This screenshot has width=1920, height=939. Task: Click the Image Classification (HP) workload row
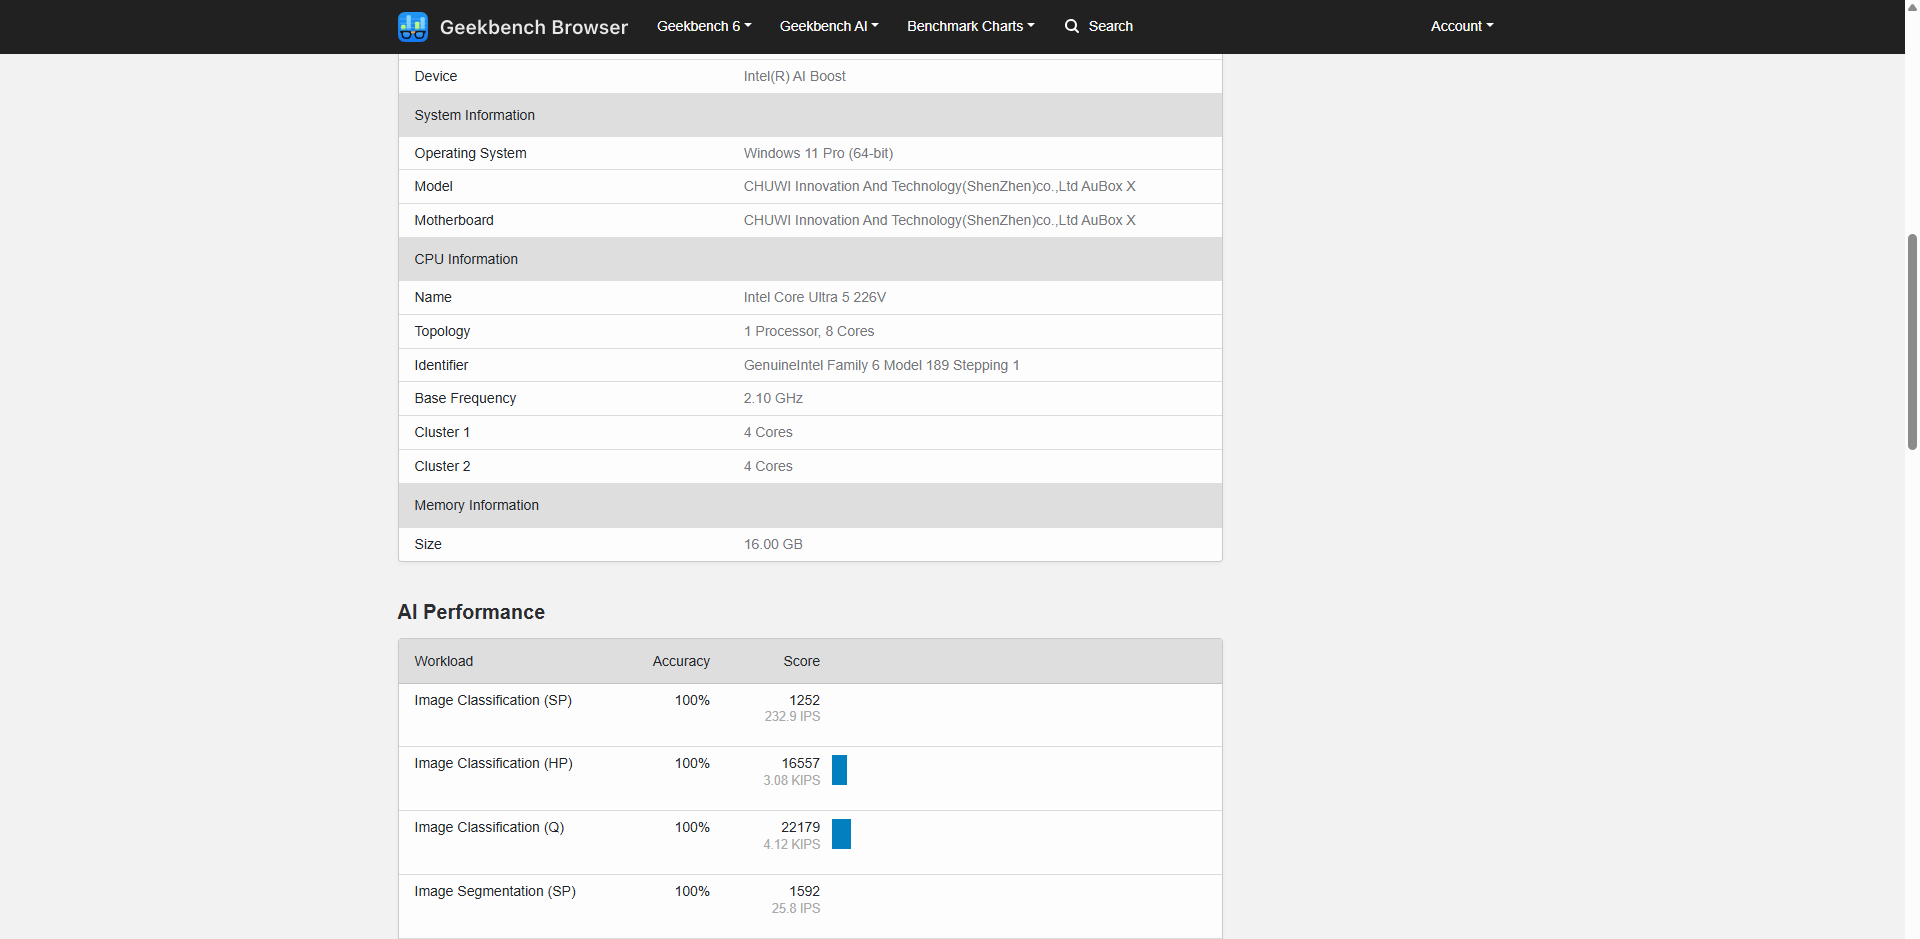[810, 778]
